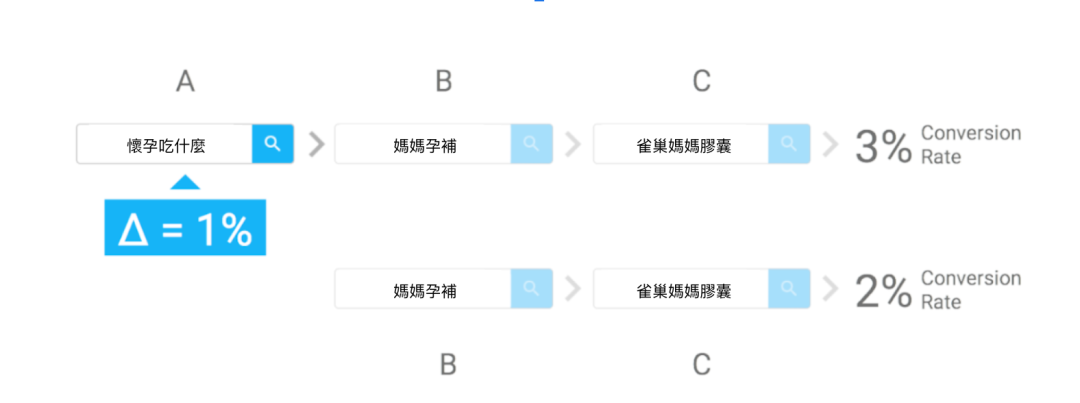
Task: Focus the bottom-row 雀巢媽媽膠囊 search field
Action: [x=682, y=290]
